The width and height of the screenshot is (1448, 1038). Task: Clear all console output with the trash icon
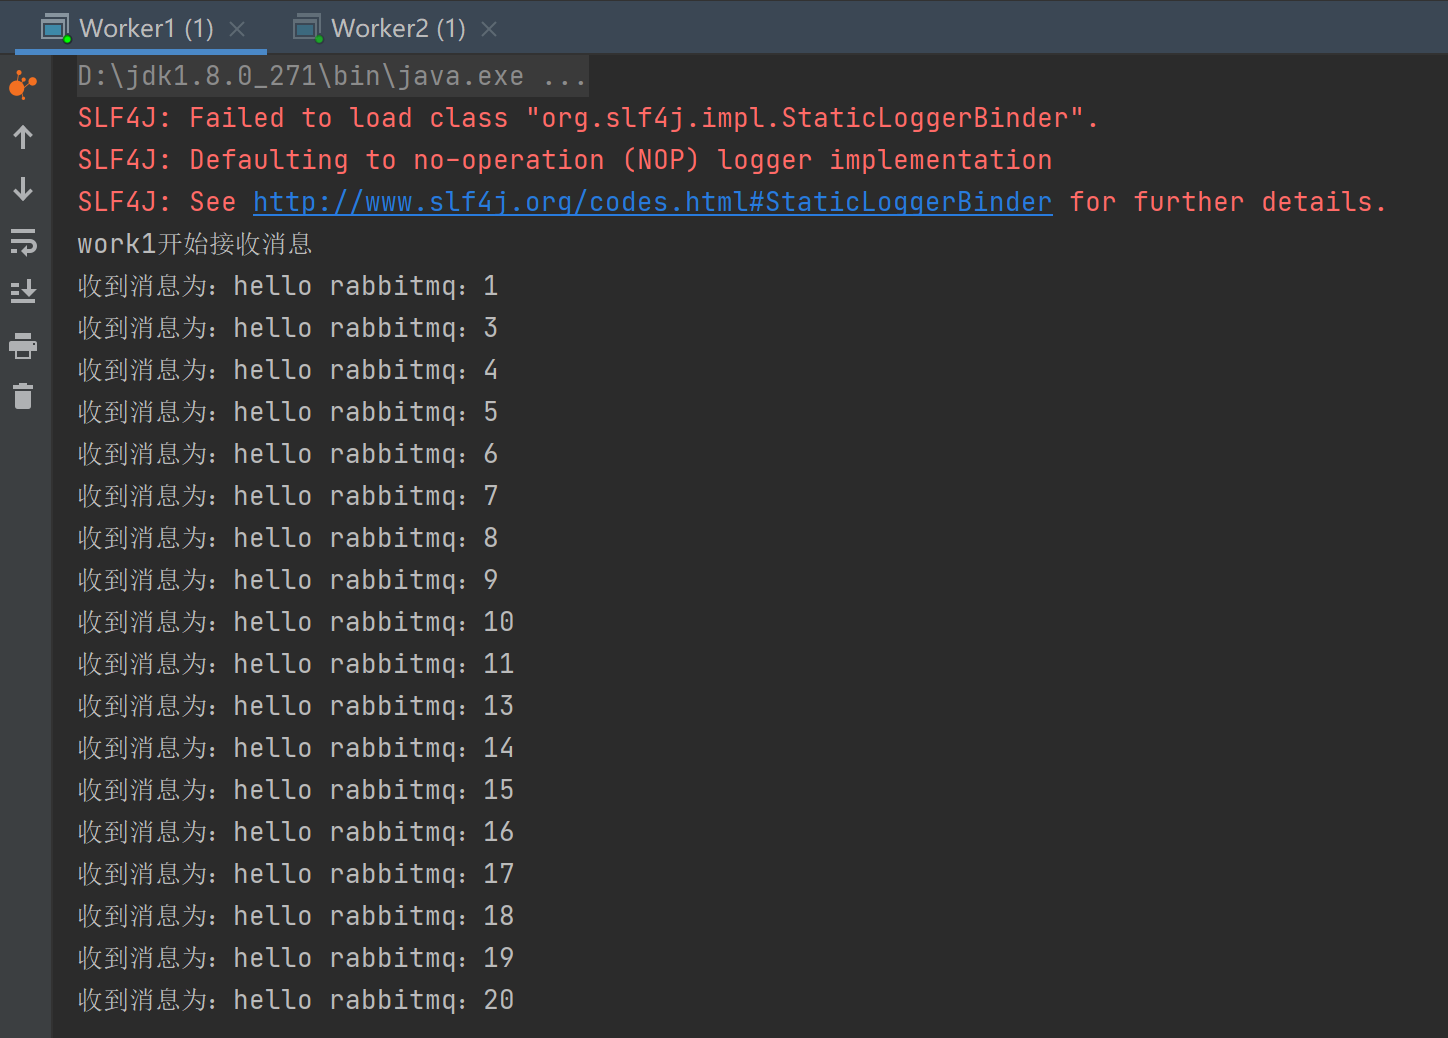tap(23, 396)
